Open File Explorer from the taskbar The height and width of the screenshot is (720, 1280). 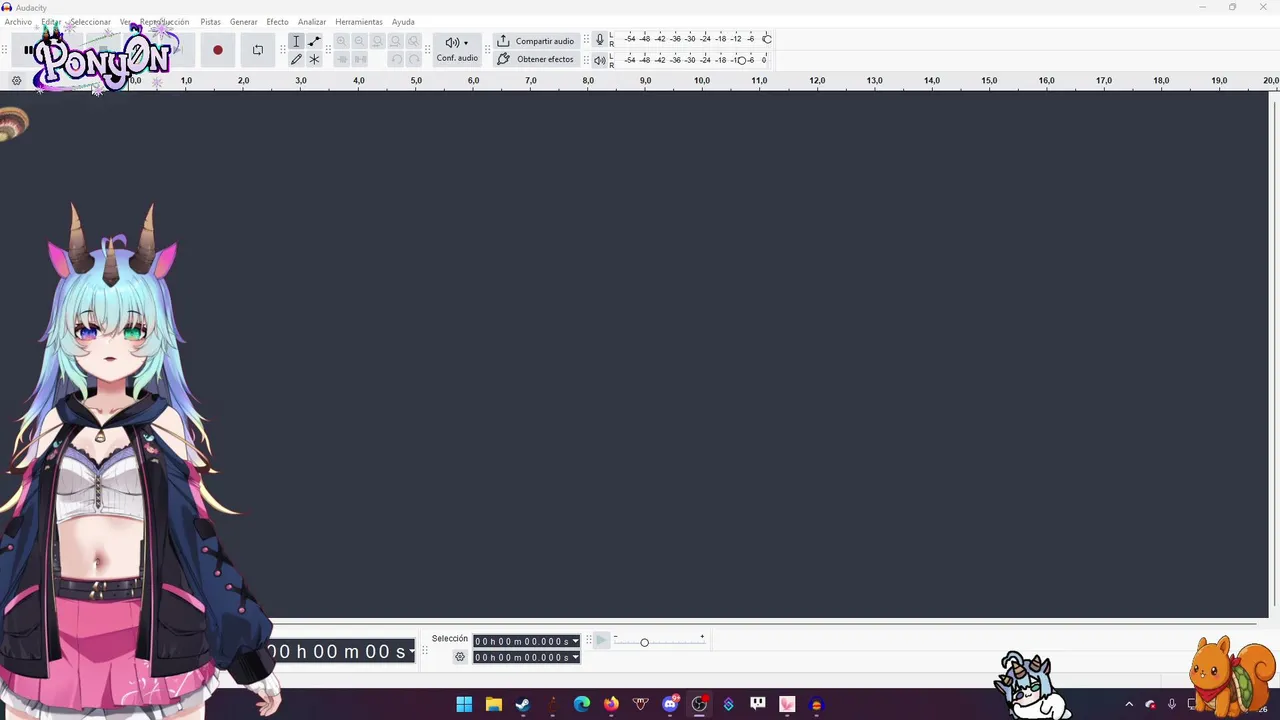pos(493,704)
